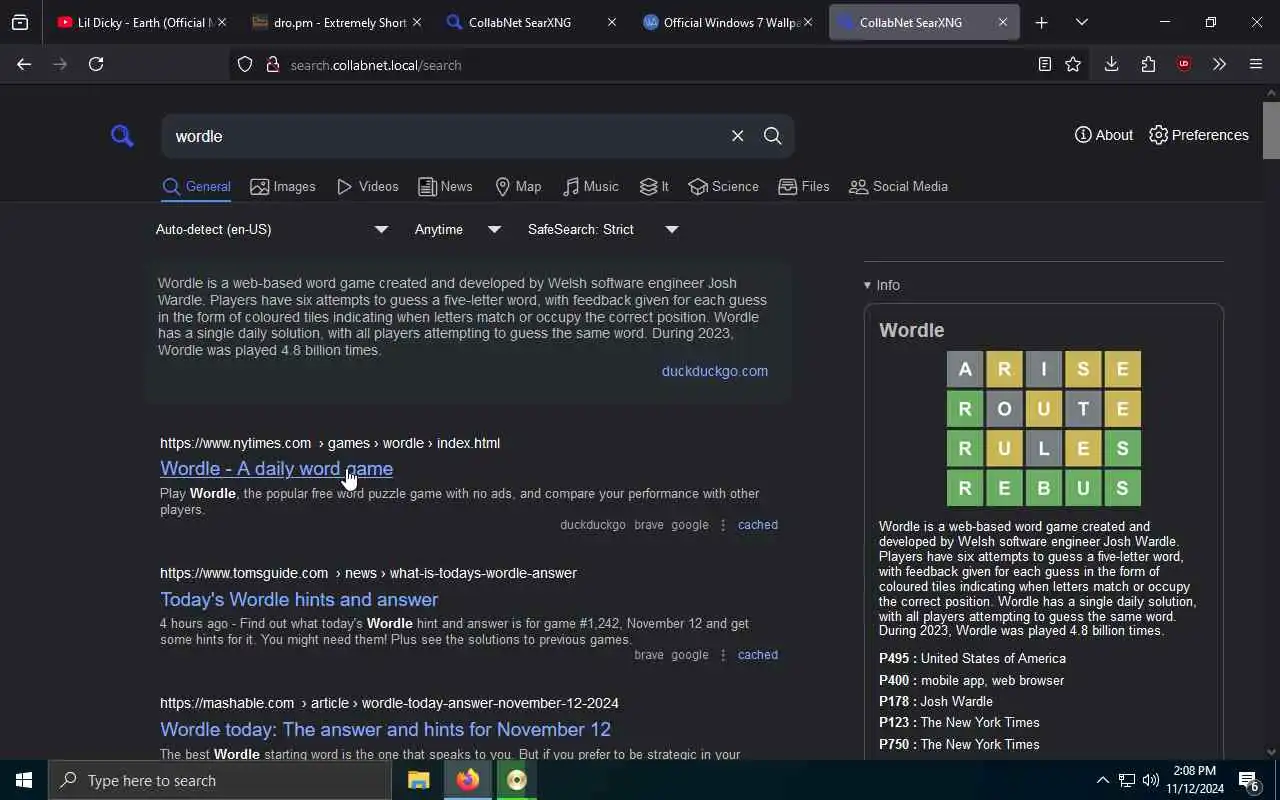Show more toolbar tools chevron
This screenshot has width=1280, height=800.
1219,64
